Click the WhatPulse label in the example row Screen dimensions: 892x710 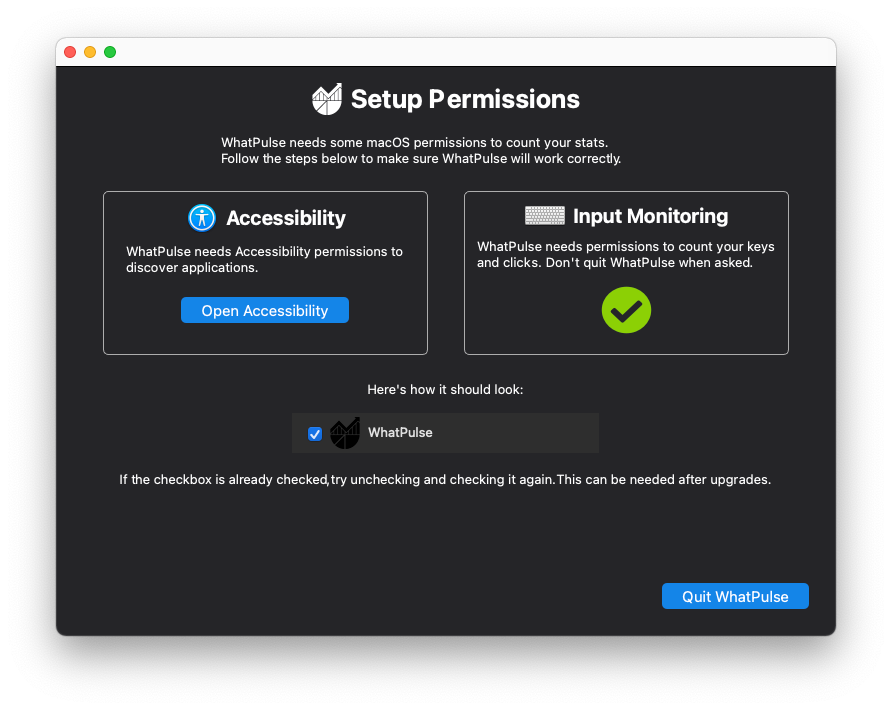tap(400, 433)
